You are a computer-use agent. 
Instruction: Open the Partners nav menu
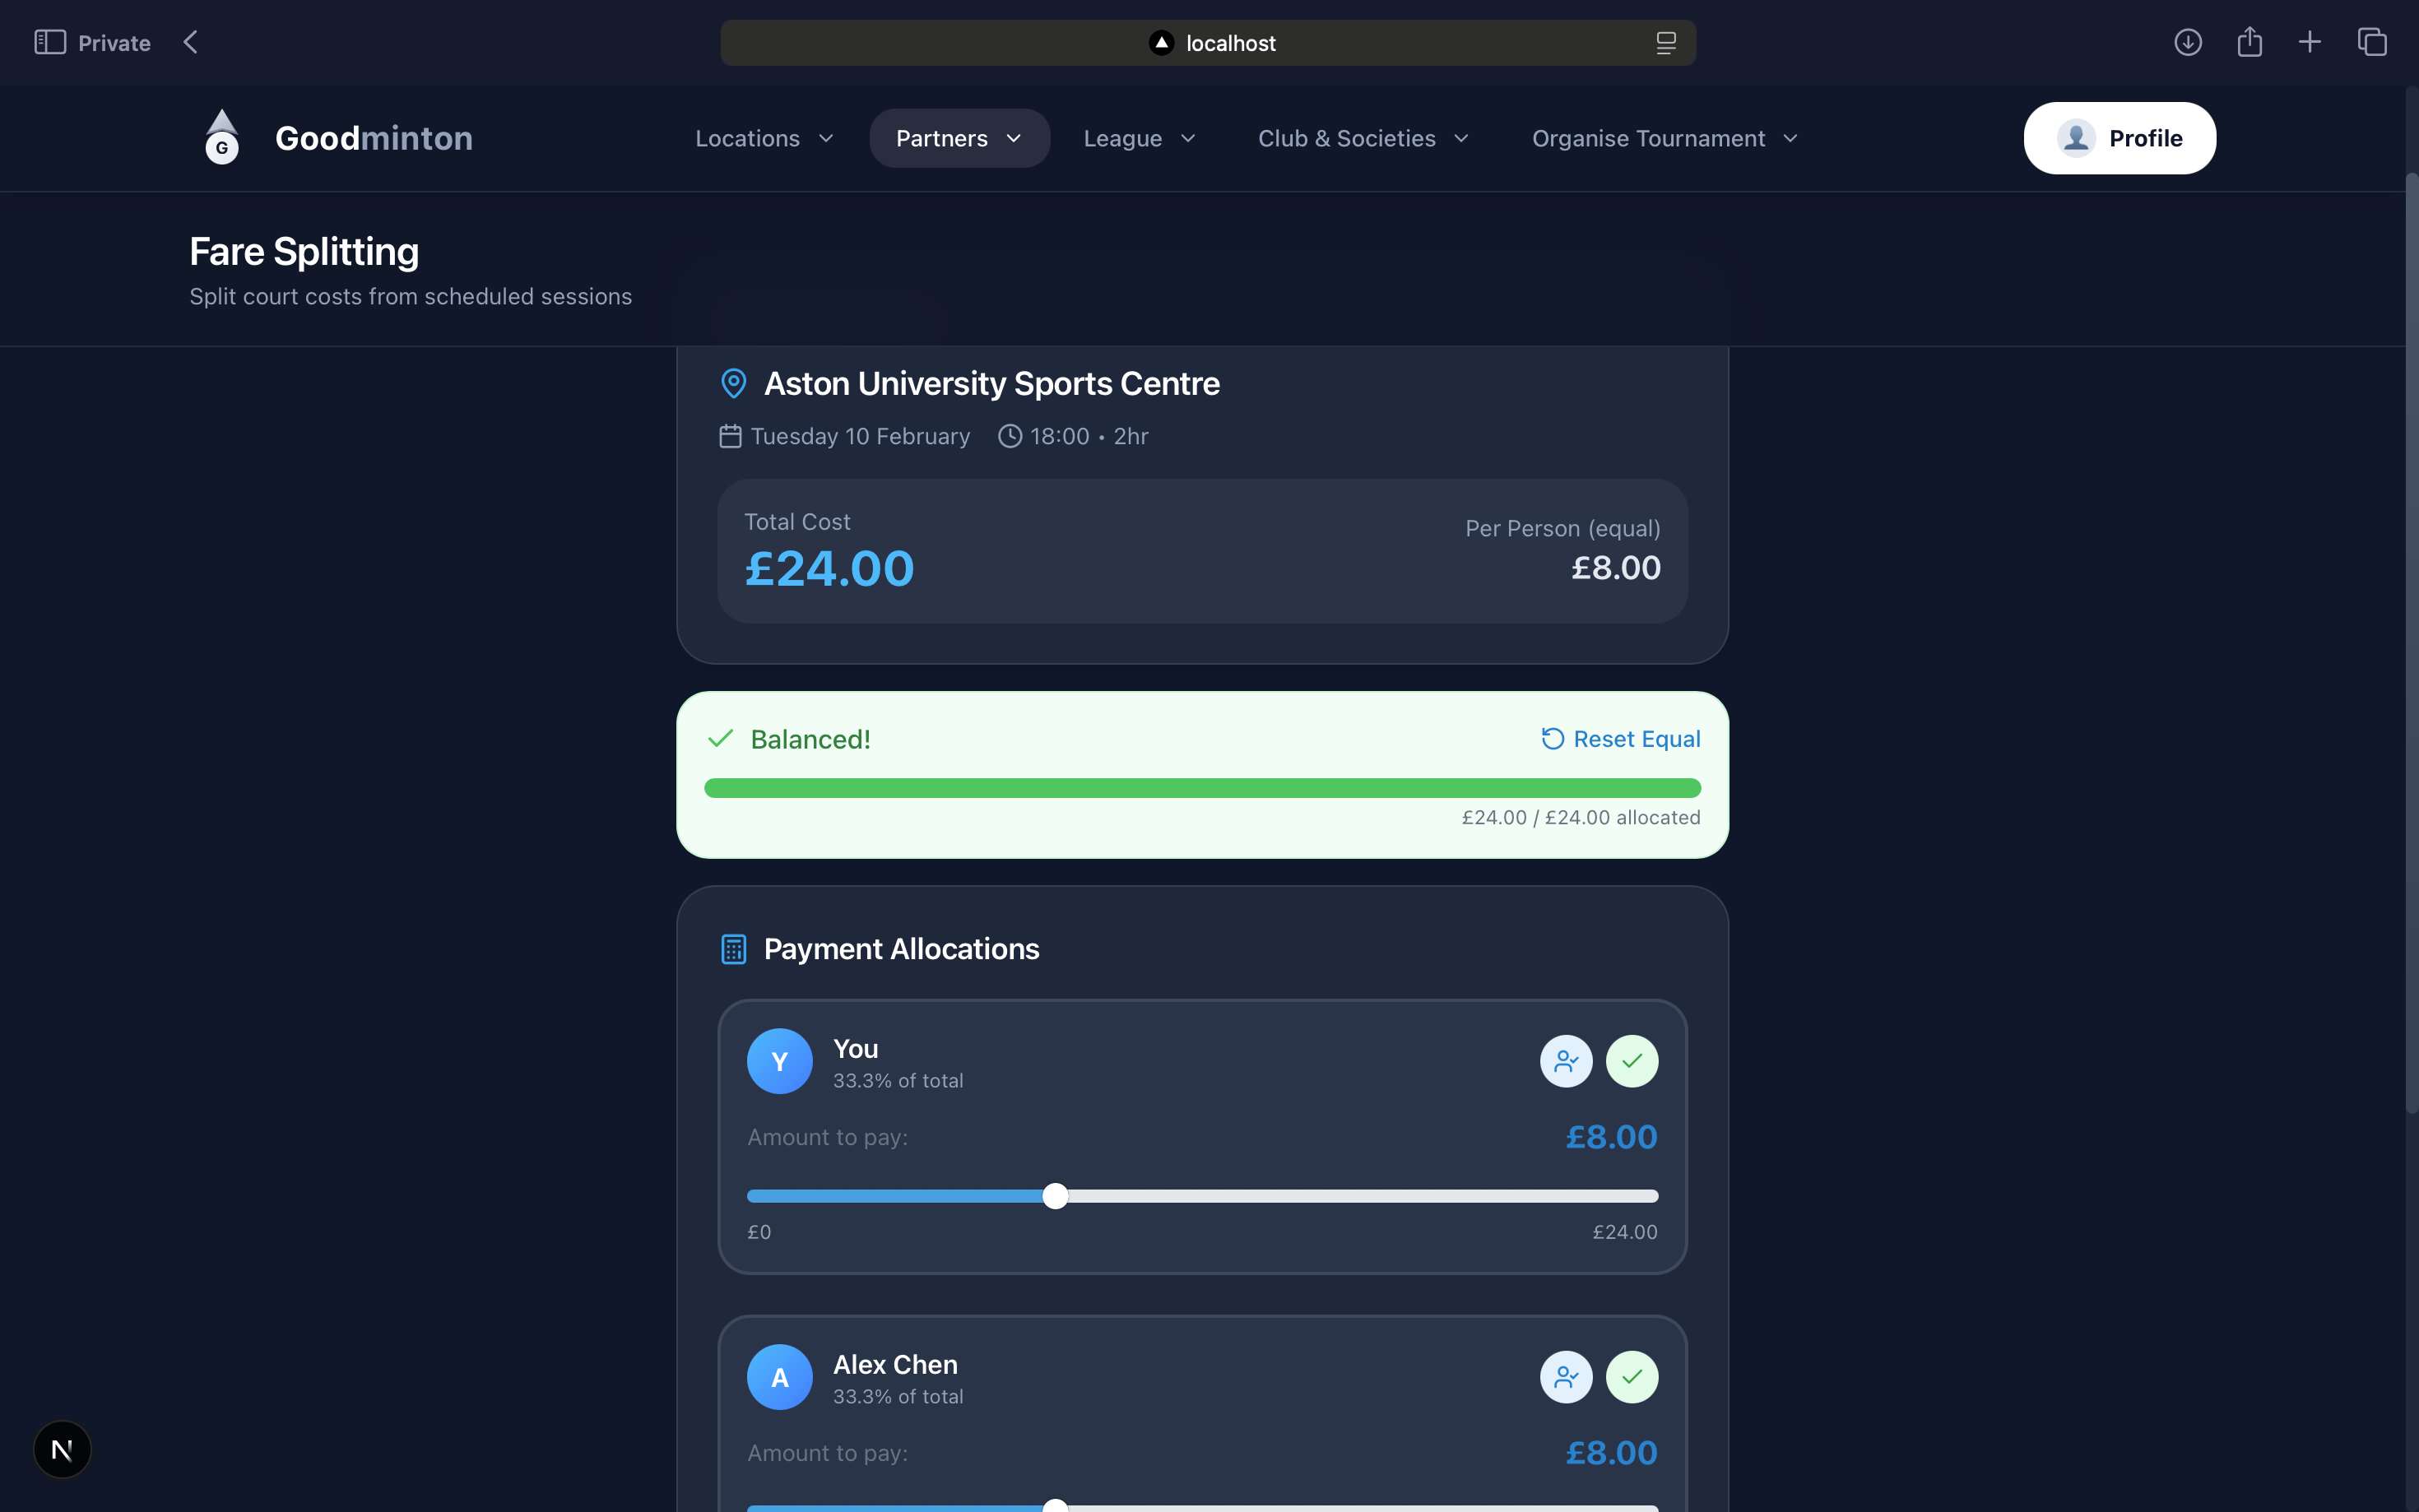pos(958,138)
